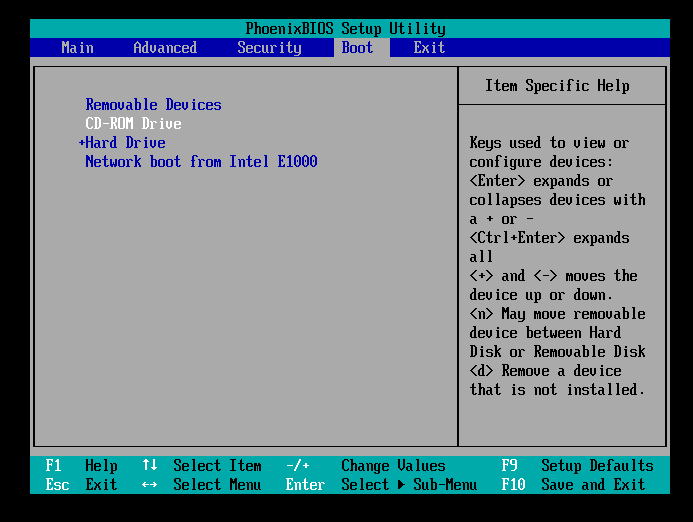Click the left-right arrow for Select Menu
The width and height of the screenshot is (693, 522).
[x=149, y=485]
